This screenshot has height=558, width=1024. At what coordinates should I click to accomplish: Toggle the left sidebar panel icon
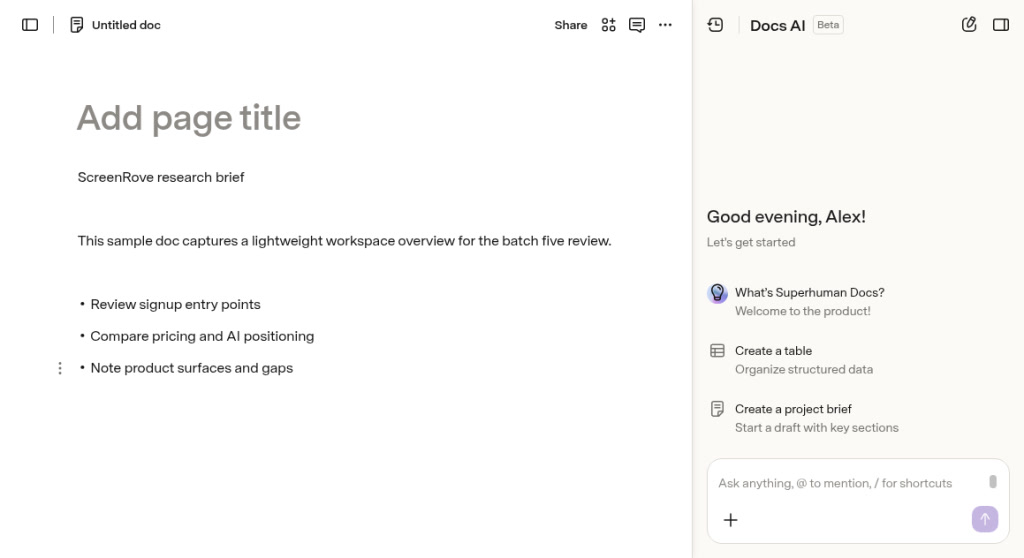click(30, 25)
